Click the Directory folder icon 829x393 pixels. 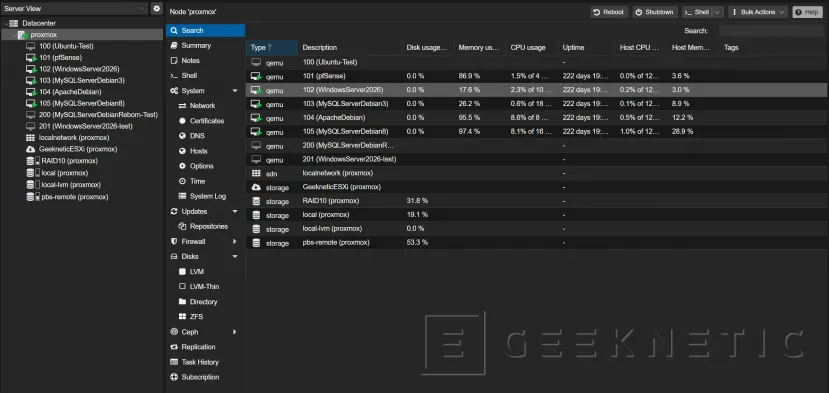182,302
